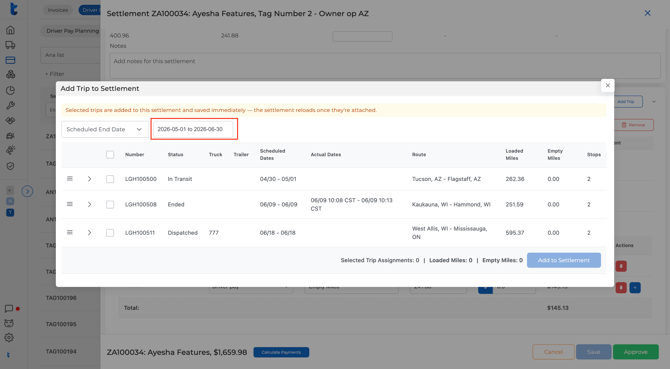Click the TAG100196 row in the list

click(x=61, y=298)
